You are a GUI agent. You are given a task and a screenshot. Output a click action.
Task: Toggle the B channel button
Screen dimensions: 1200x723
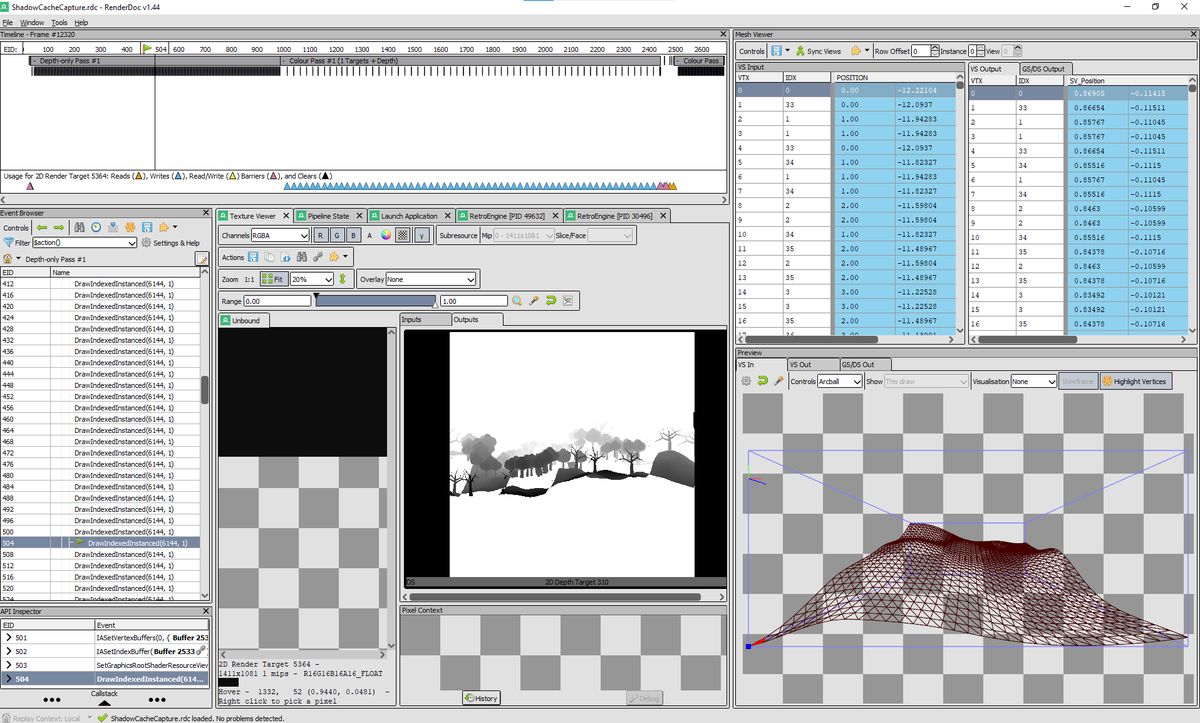coord(353,235)
